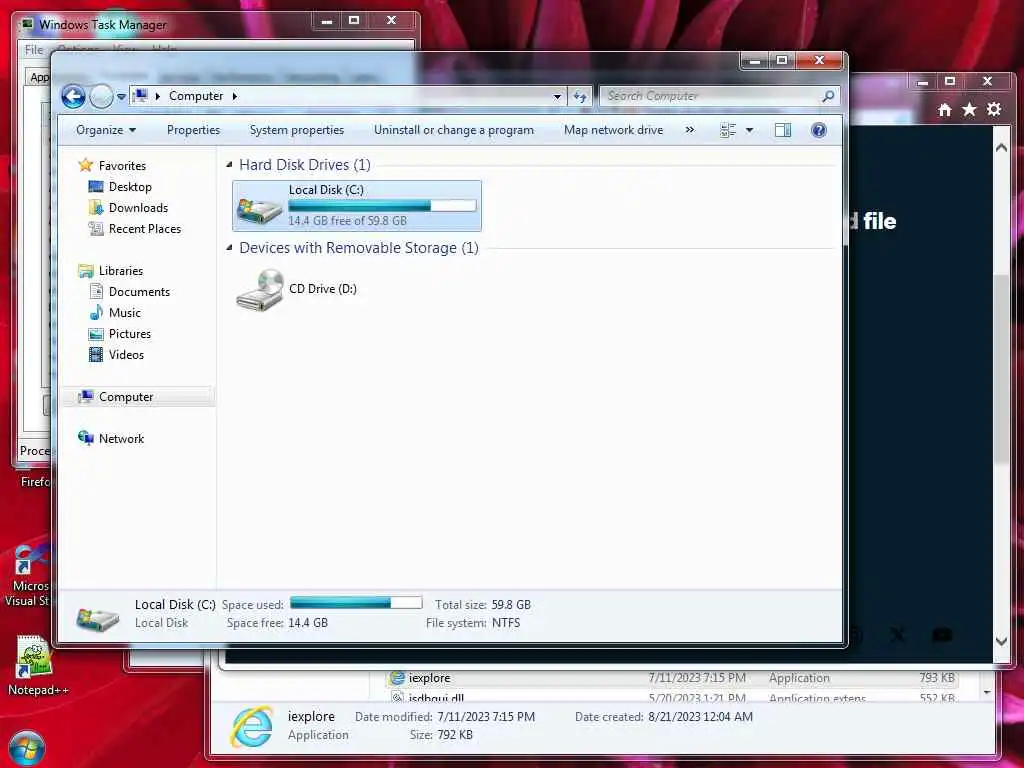The width and height of the screenshot is (1024, 768).
Task: Click the Space used bar in details pane
Action: tap(356, 603)
